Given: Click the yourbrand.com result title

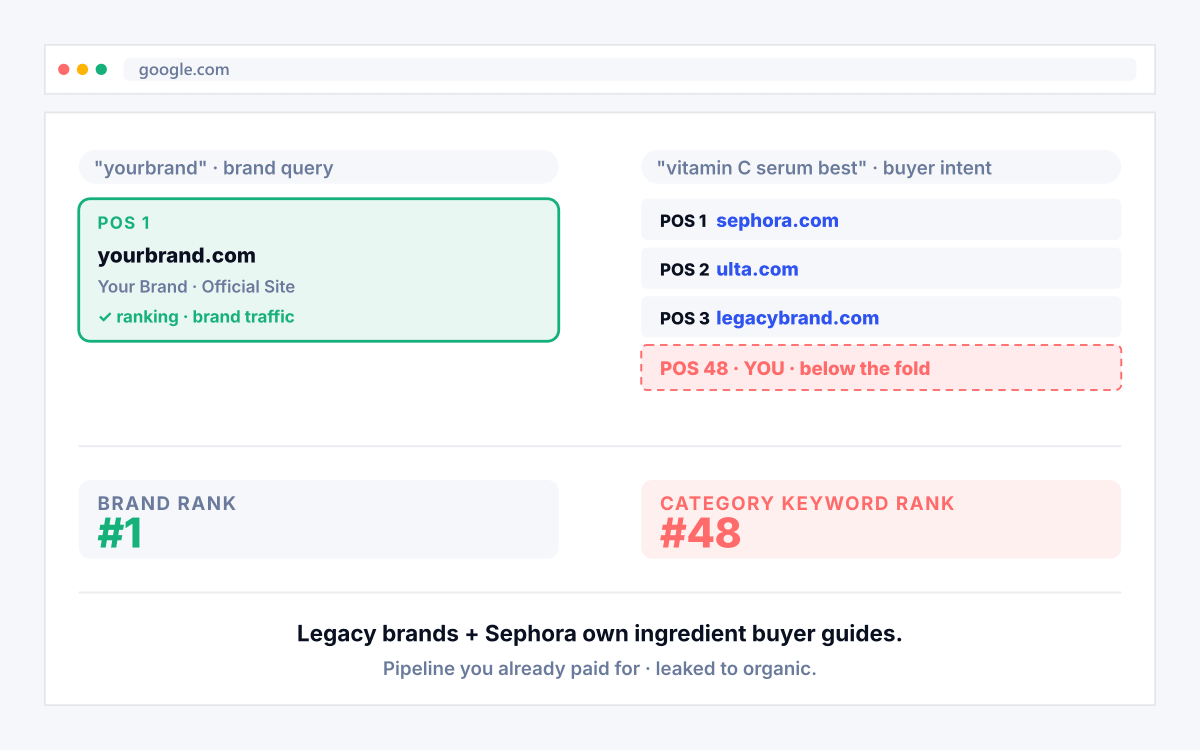Looking at the screenshot, I should point(177,255).
